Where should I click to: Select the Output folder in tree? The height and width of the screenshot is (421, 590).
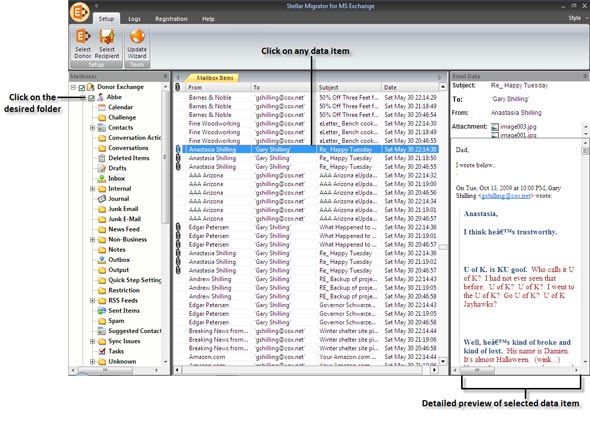coord(118,270)
